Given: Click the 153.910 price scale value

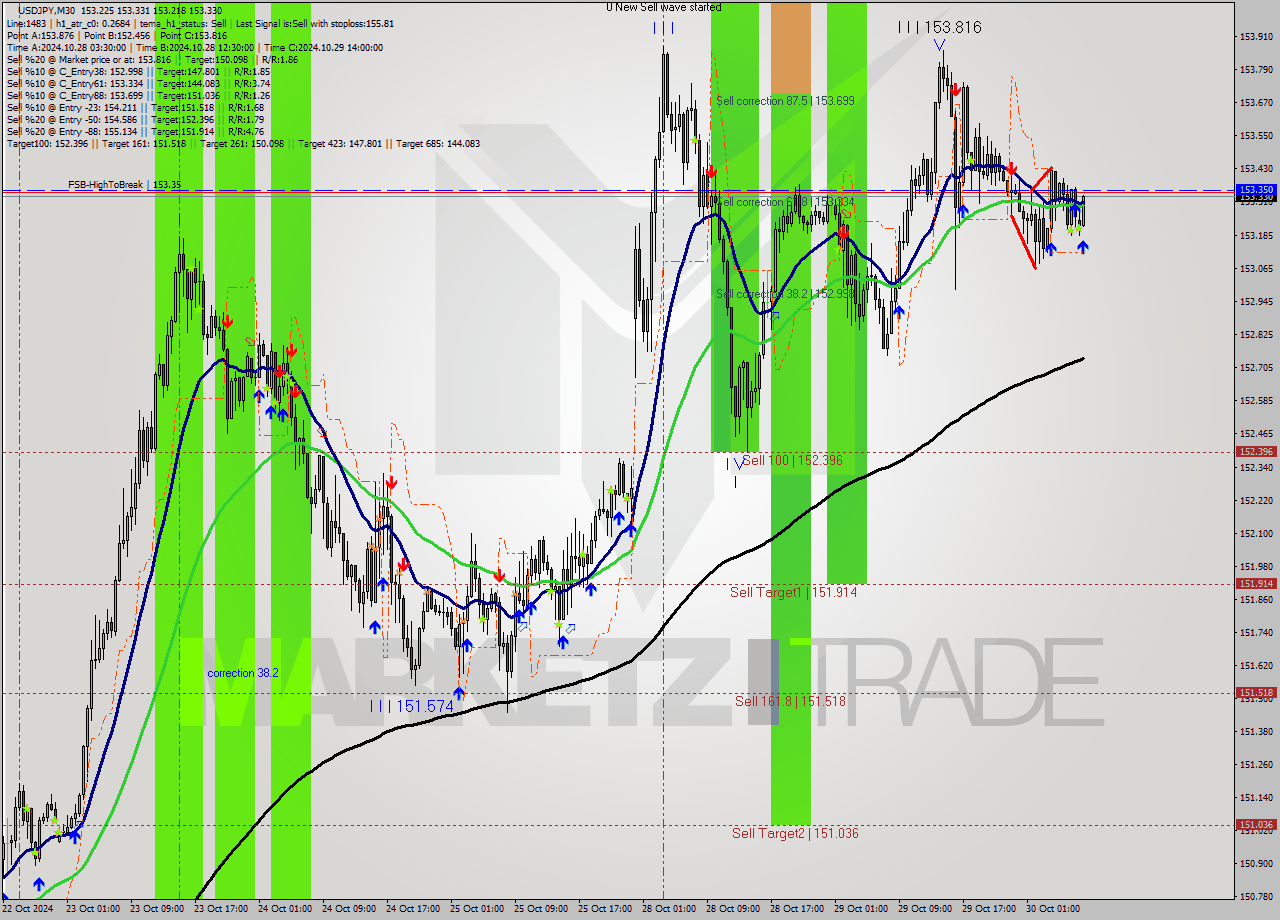Looking at the screenshot, I should tap(1256, 37).
